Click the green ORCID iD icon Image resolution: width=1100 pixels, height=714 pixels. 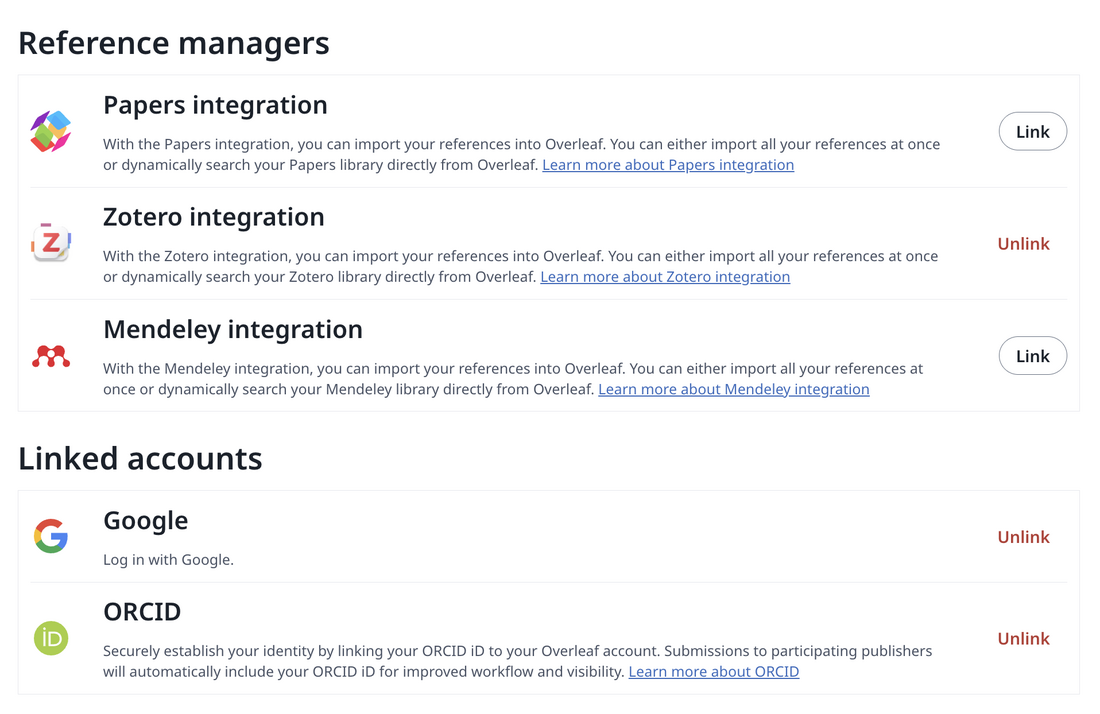pyautogui.click(x=51, y=638)
